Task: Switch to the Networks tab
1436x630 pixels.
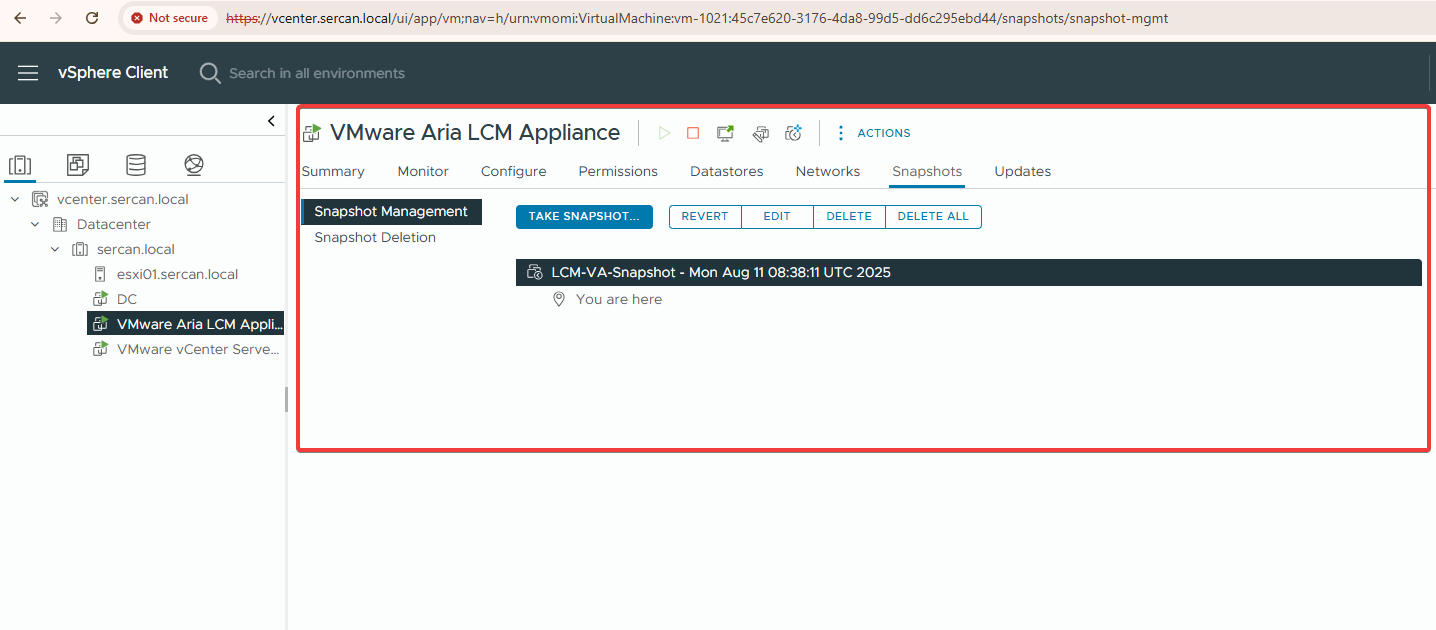Action: coord(828,171)
